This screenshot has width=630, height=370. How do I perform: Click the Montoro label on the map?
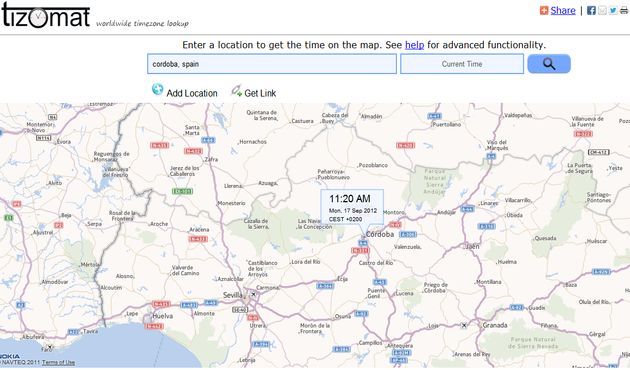394,212
